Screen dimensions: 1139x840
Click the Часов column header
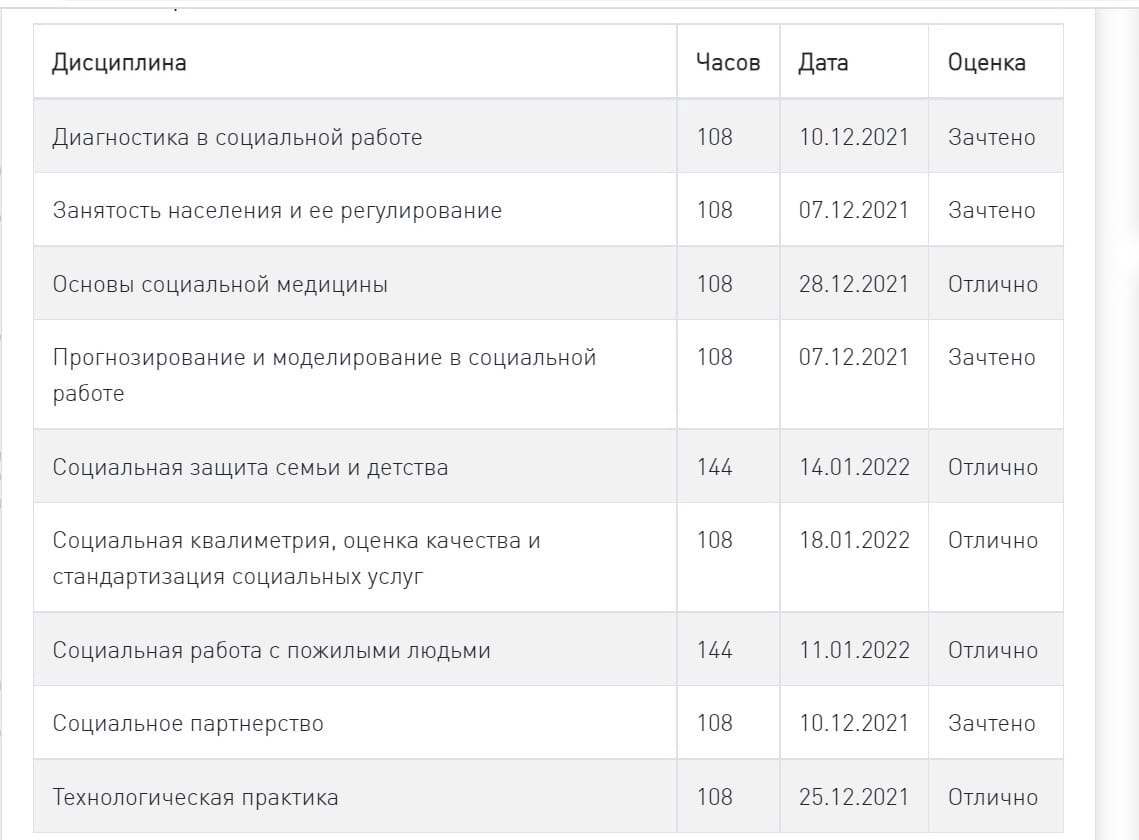coord(727,62)
